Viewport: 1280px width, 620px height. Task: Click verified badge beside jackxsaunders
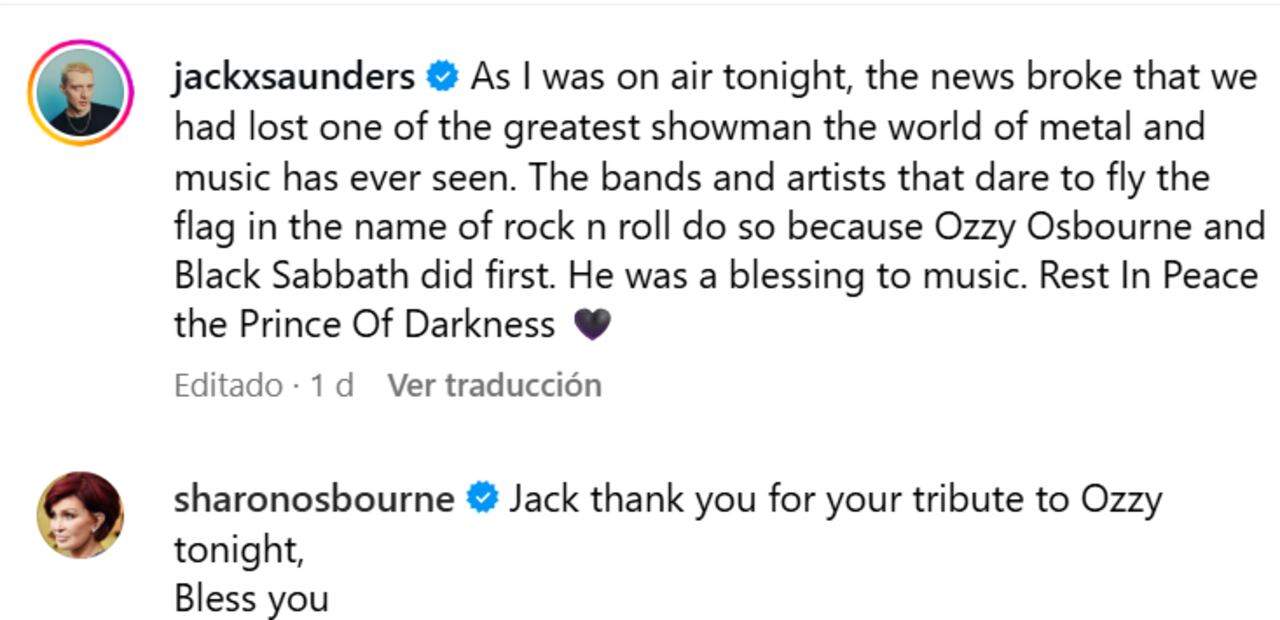click(442, 76)
